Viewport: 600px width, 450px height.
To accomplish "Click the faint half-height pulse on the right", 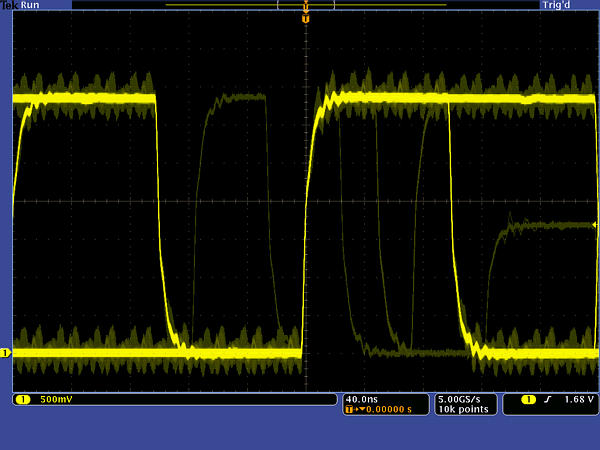I will [540, 226].
